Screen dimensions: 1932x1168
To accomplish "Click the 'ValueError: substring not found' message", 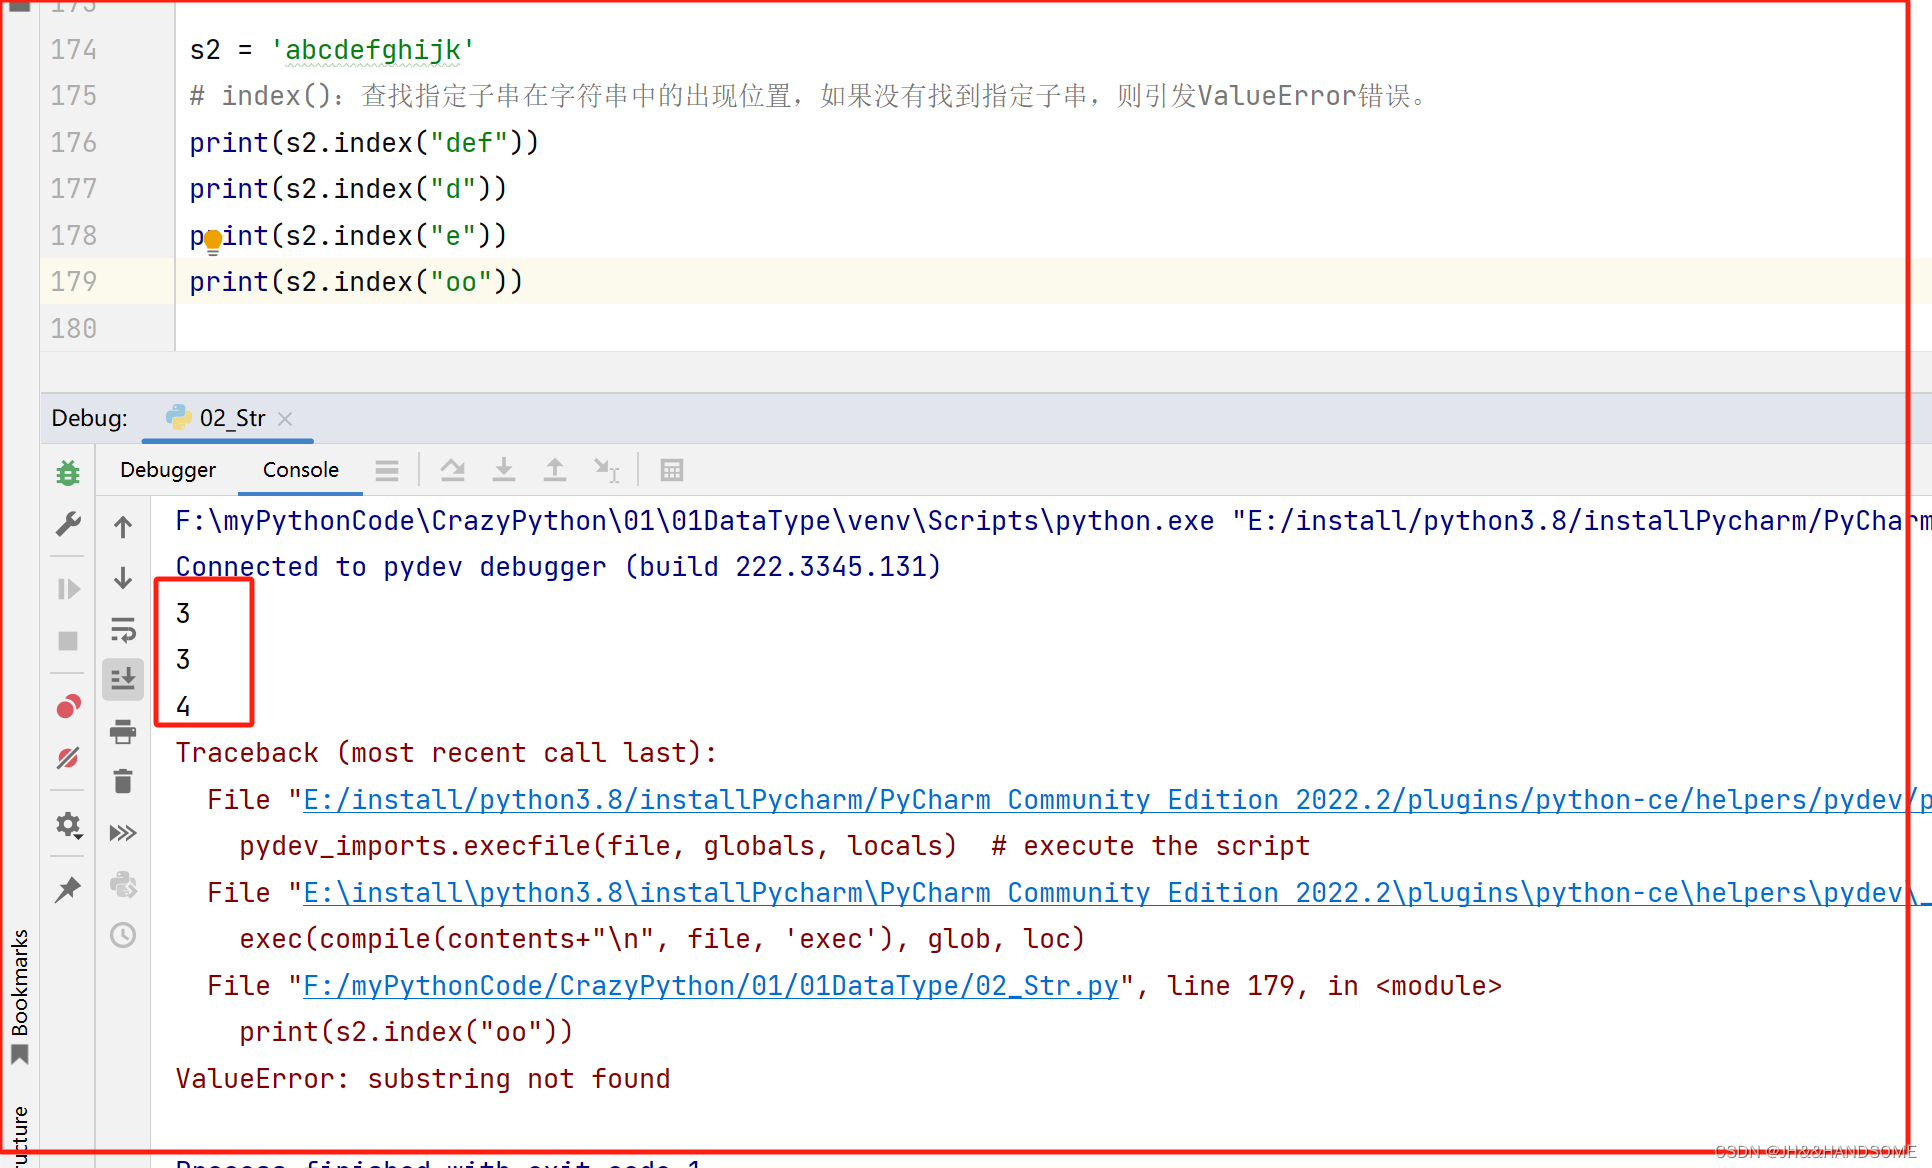I will click(x=423, y=1079).
